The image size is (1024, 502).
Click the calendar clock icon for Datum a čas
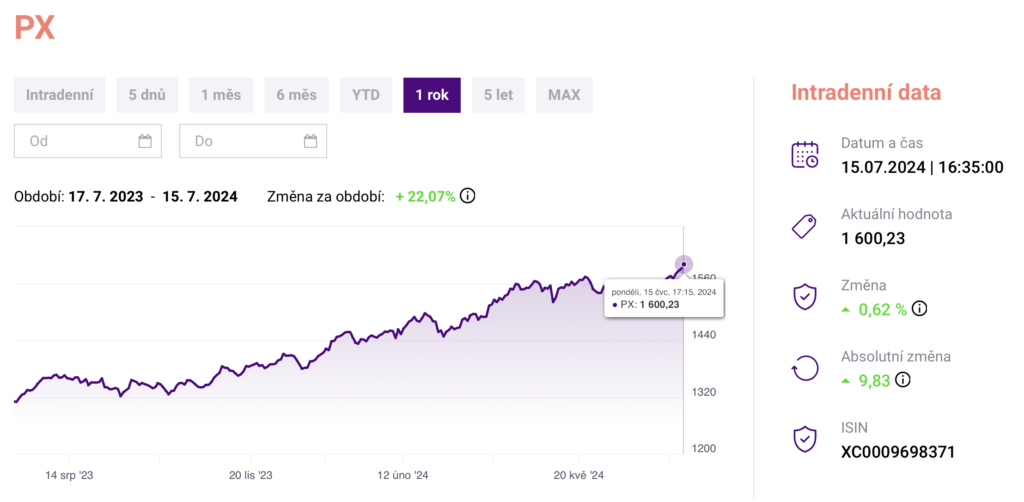pos(805,155)
